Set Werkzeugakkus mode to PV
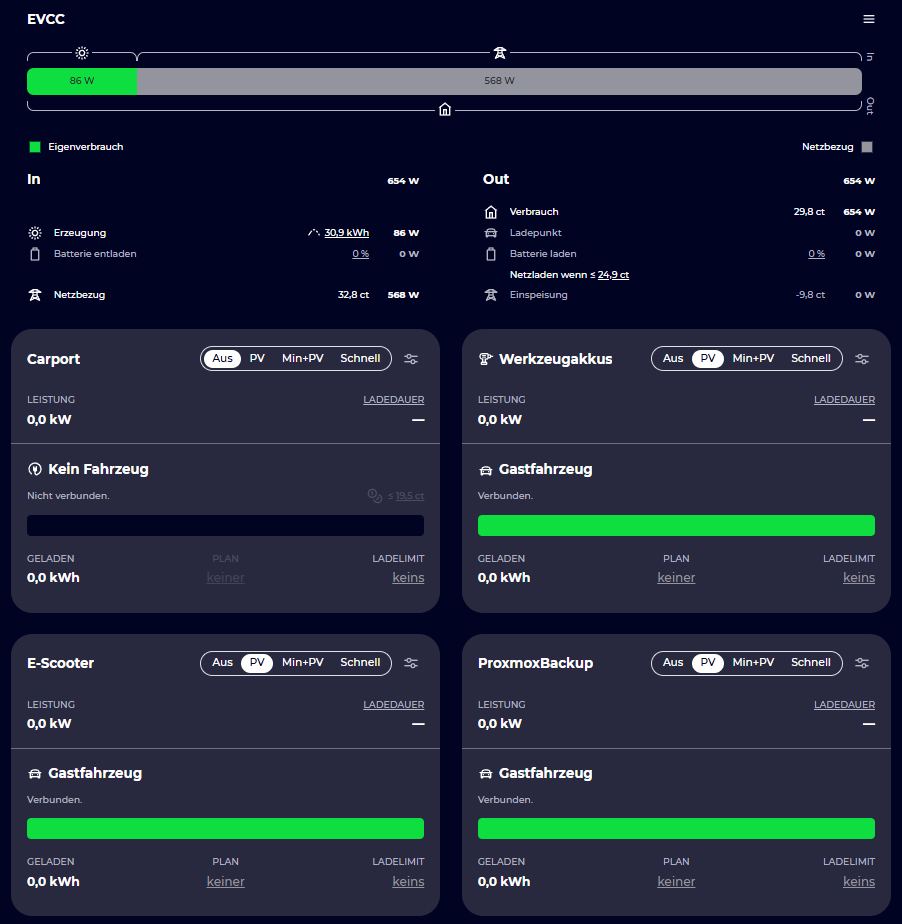The height and width of the screenshot is (924, 902). pyautogui.click(x=708, y=358)
